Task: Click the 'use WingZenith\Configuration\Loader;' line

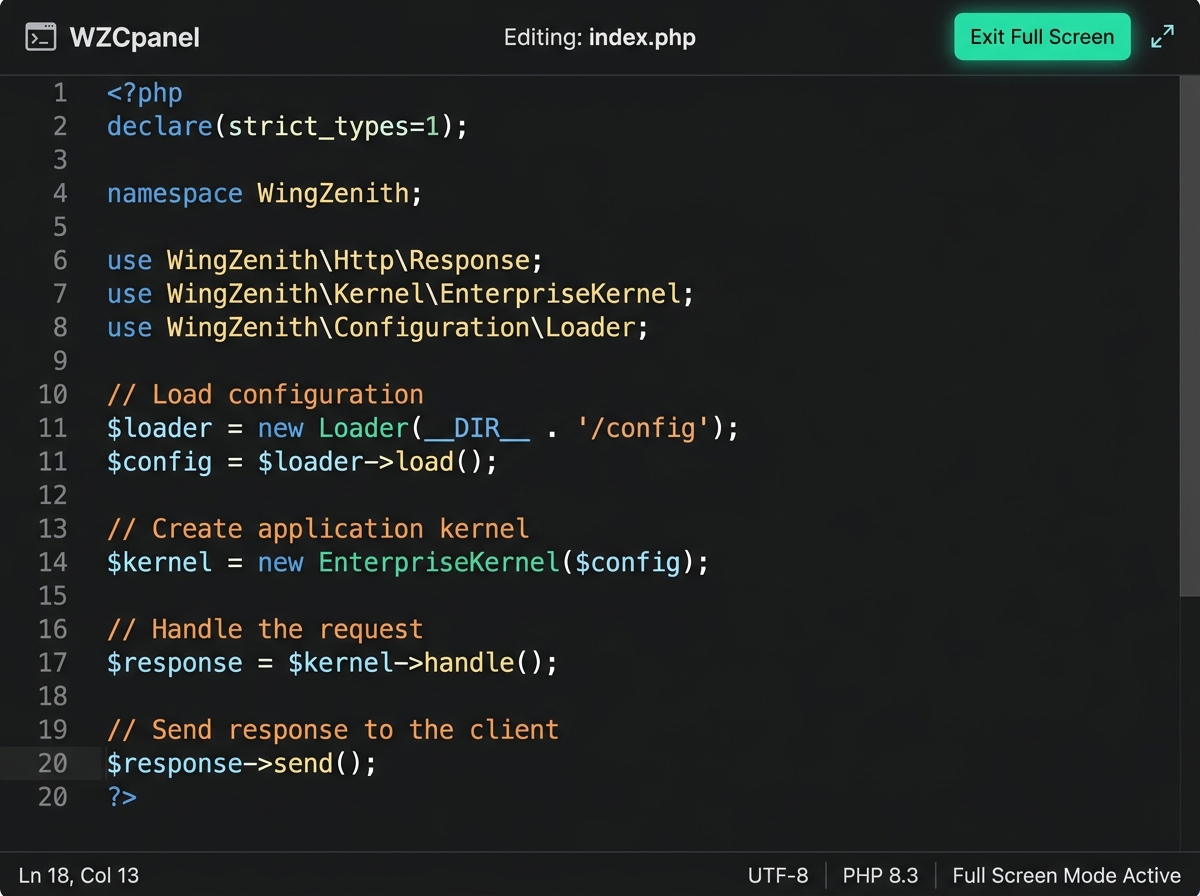Action: (x=378, y=328)
